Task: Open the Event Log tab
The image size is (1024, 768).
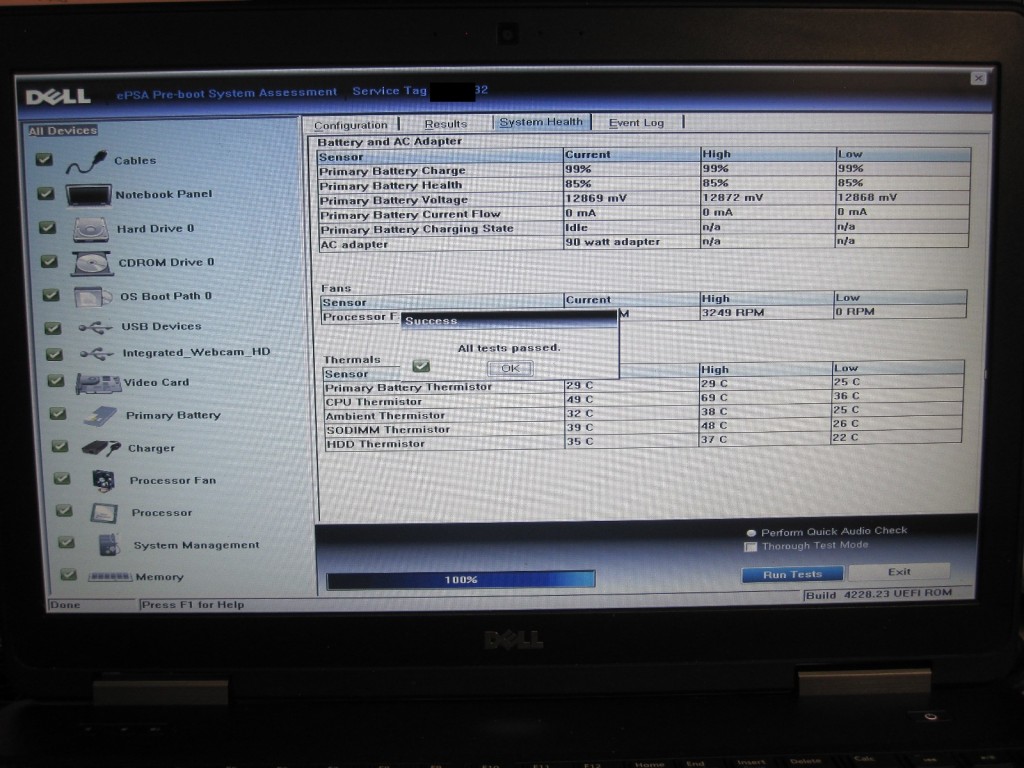Action: (x=636, y=122)
